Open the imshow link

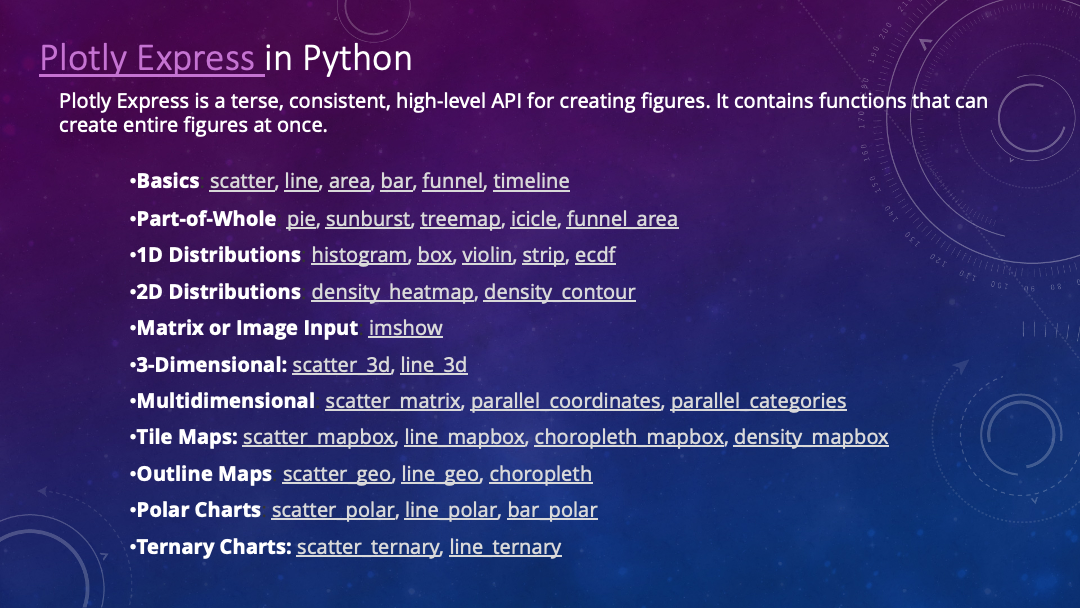[x=405, y=328]
